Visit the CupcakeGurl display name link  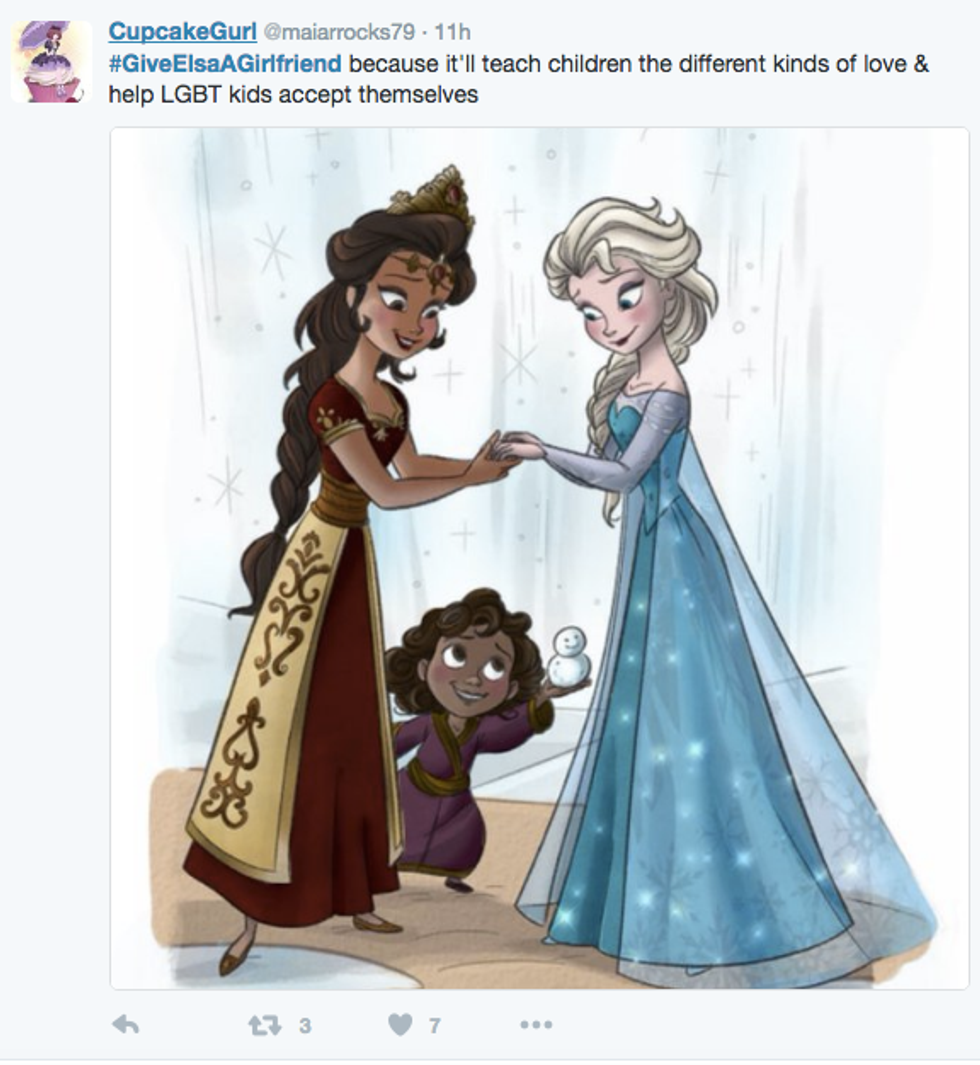(182, 31)
